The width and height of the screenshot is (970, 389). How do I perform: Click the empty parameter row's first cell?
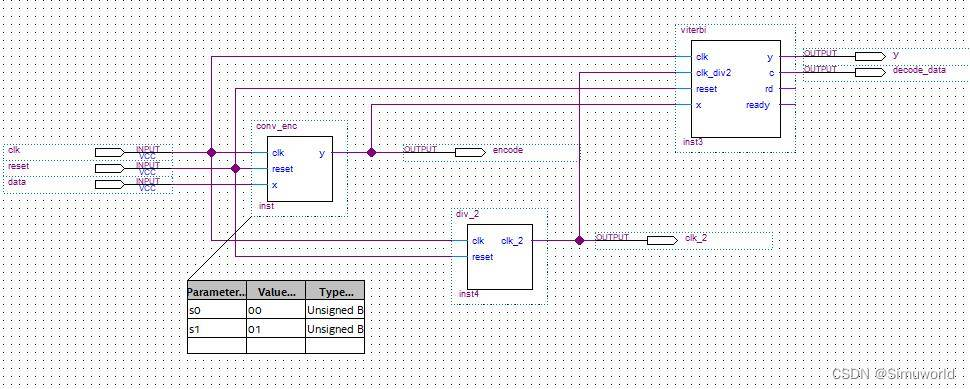pyautogui.click(x=217, y=346)
